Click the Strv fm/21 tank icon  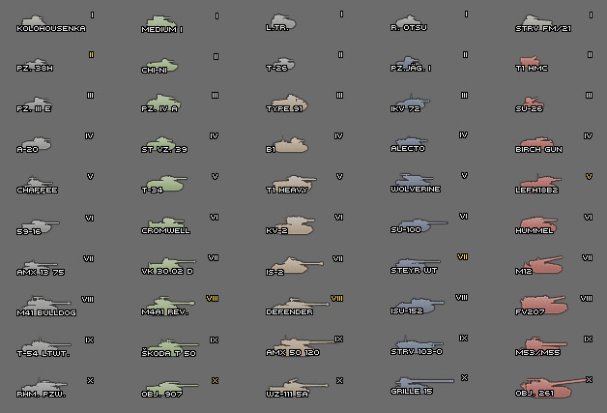537,22
